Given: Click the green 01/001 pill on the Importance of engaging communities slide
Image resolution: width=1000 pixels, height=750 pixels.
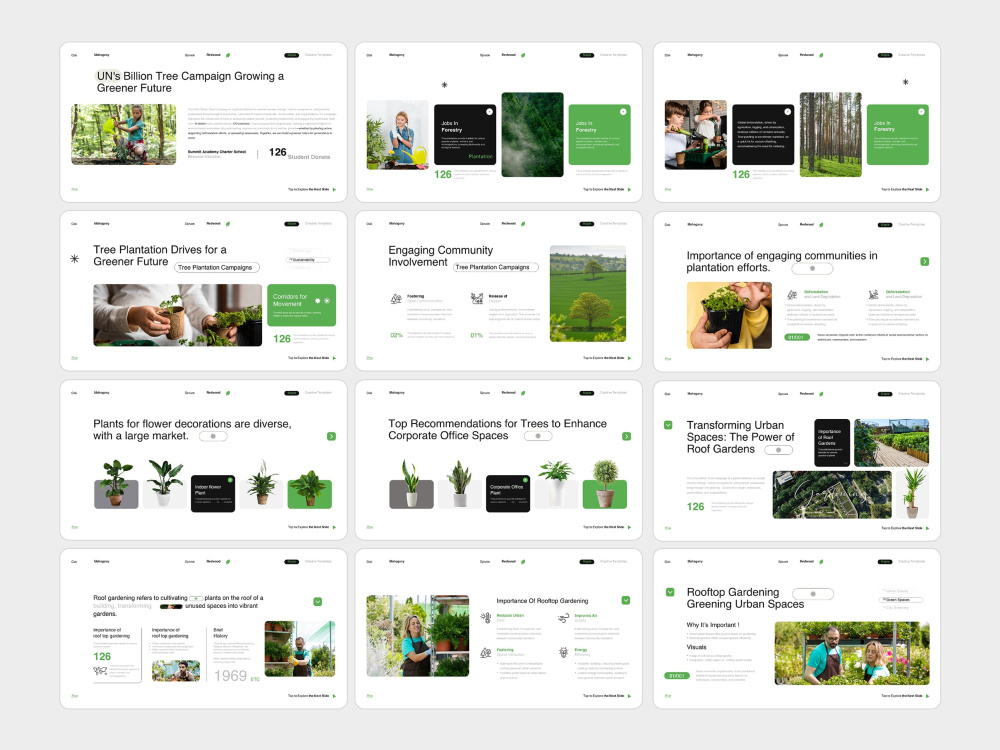Looking at the screenshot, I should click(797, 337).
